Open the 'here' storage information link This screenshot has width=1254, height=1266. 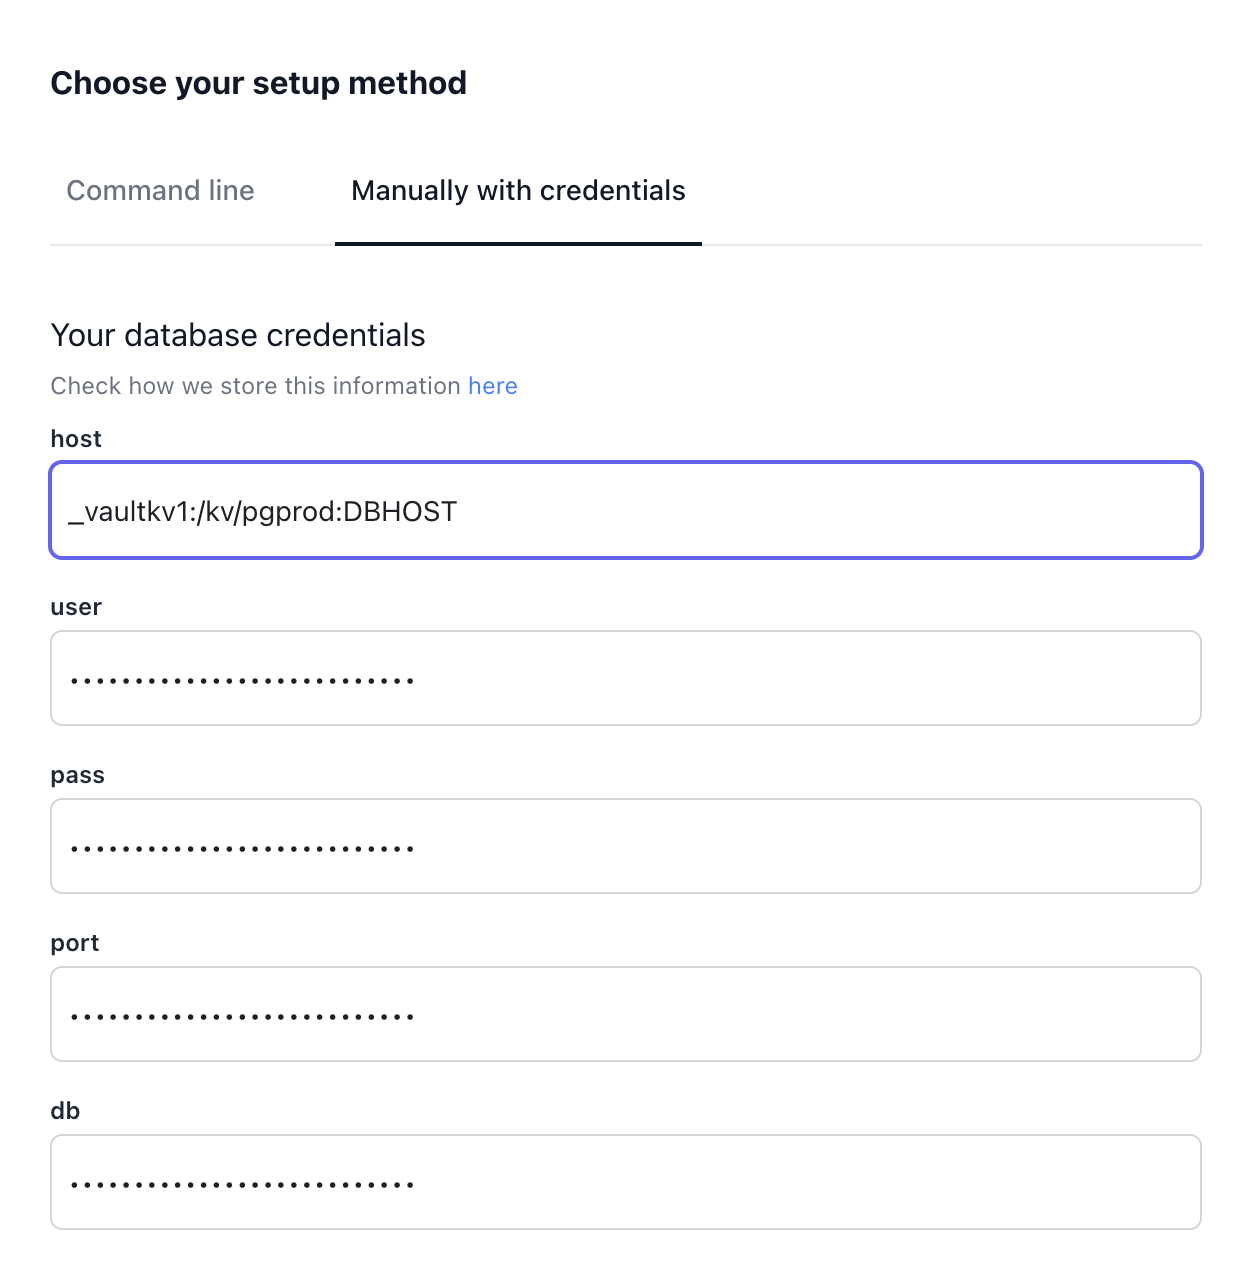click(x=493, y=386)
